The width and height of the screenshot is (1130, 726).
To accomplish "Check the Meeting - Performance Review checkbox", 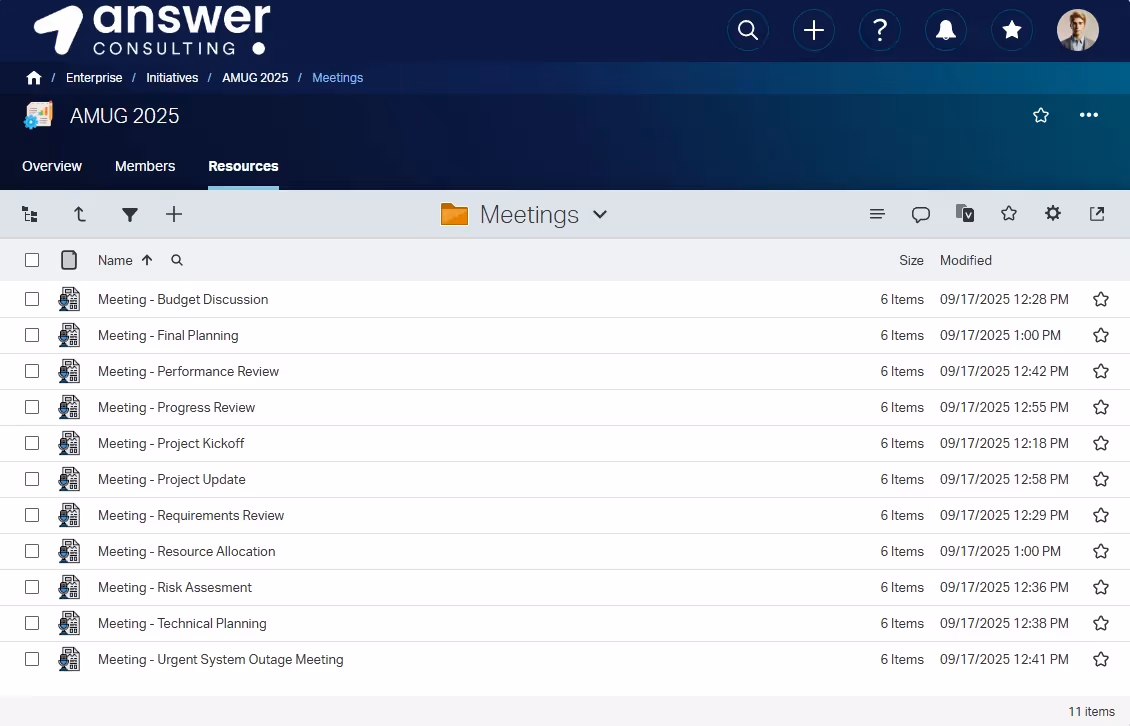I will tap(32, 371).
